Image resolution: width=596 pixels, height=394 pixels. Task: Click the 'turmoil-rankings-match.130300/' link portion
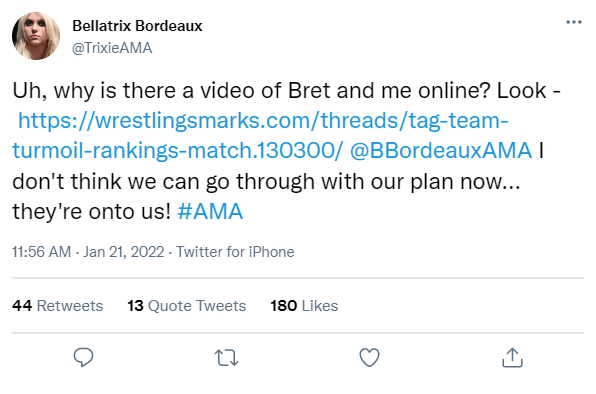178,150
